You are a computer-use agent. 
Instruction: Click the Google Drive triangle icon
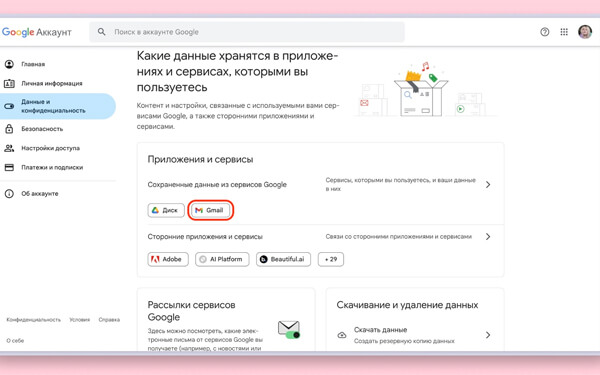(155, 210)
